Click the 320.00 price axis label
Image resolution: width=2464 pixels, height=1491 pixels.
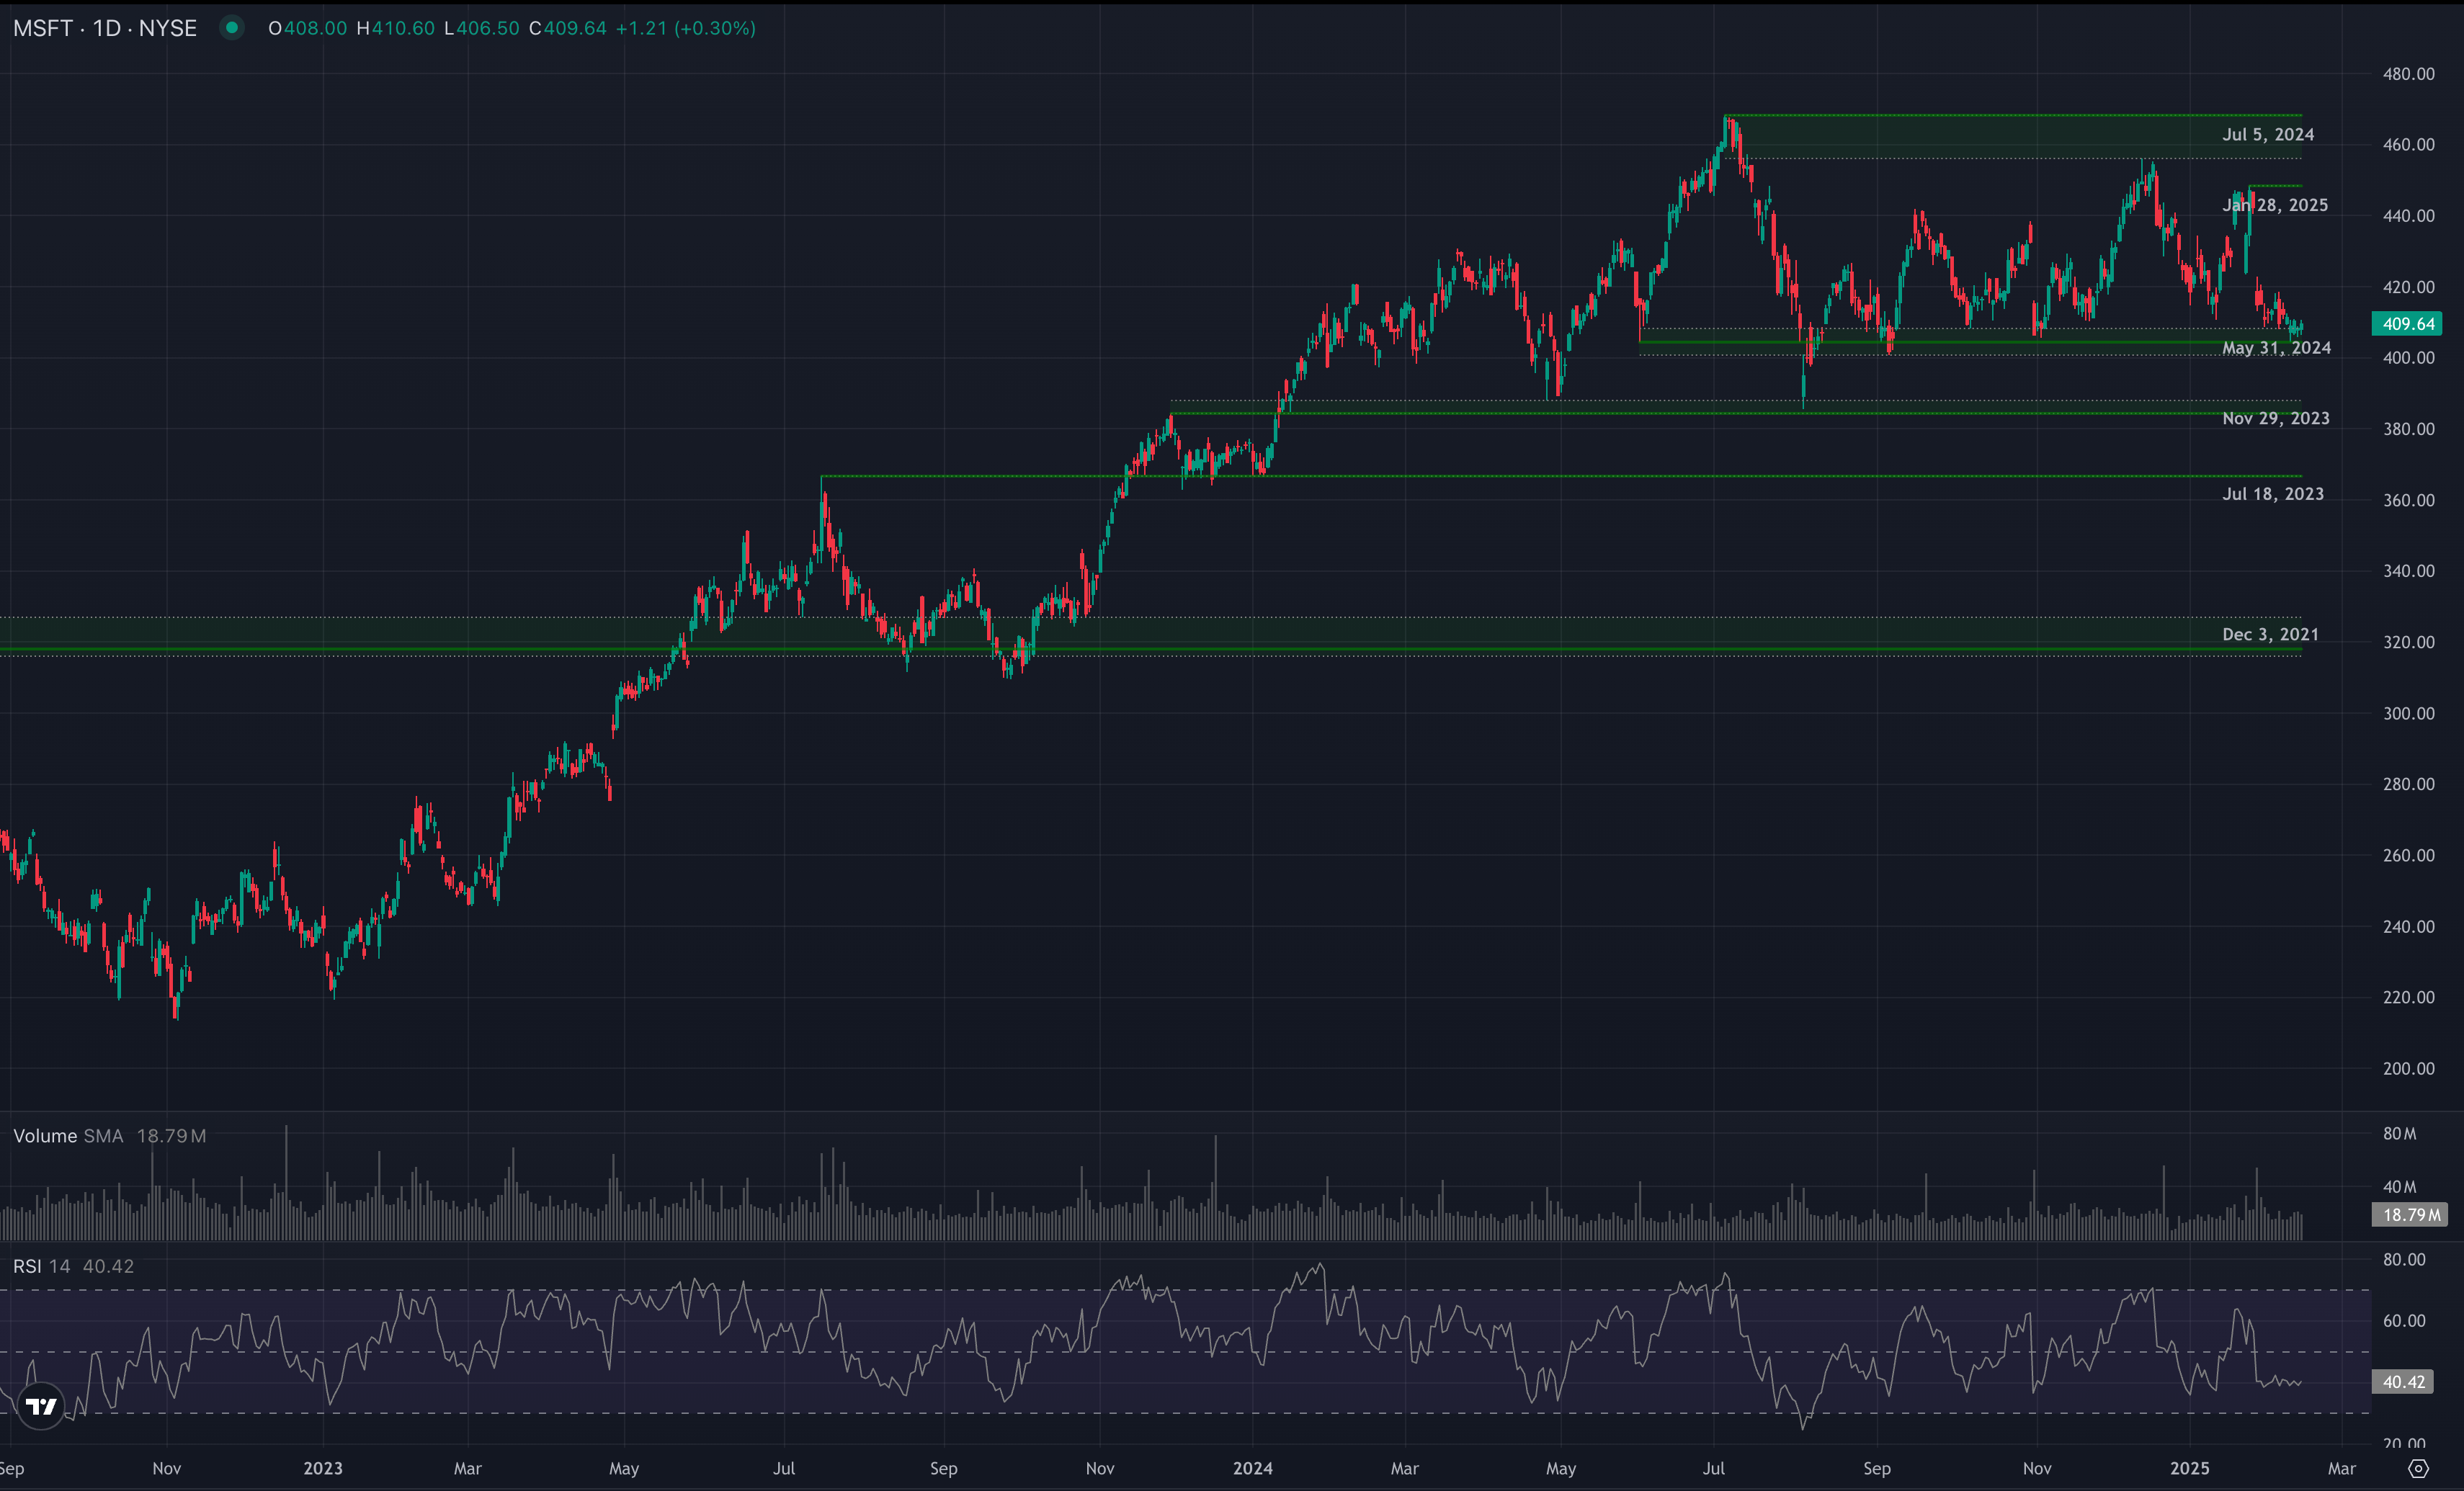coord(2408,642)
